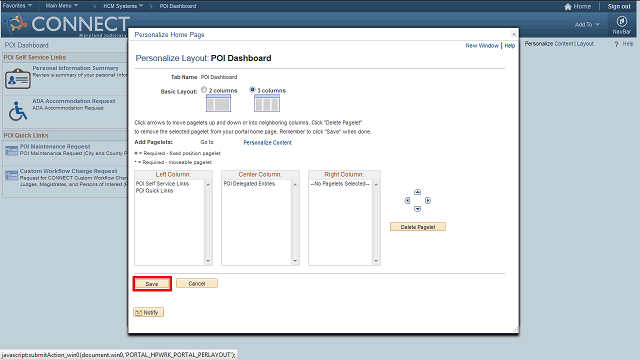Open the New Window link
This screenshot has width=640, height=360.
coord(482,46)
